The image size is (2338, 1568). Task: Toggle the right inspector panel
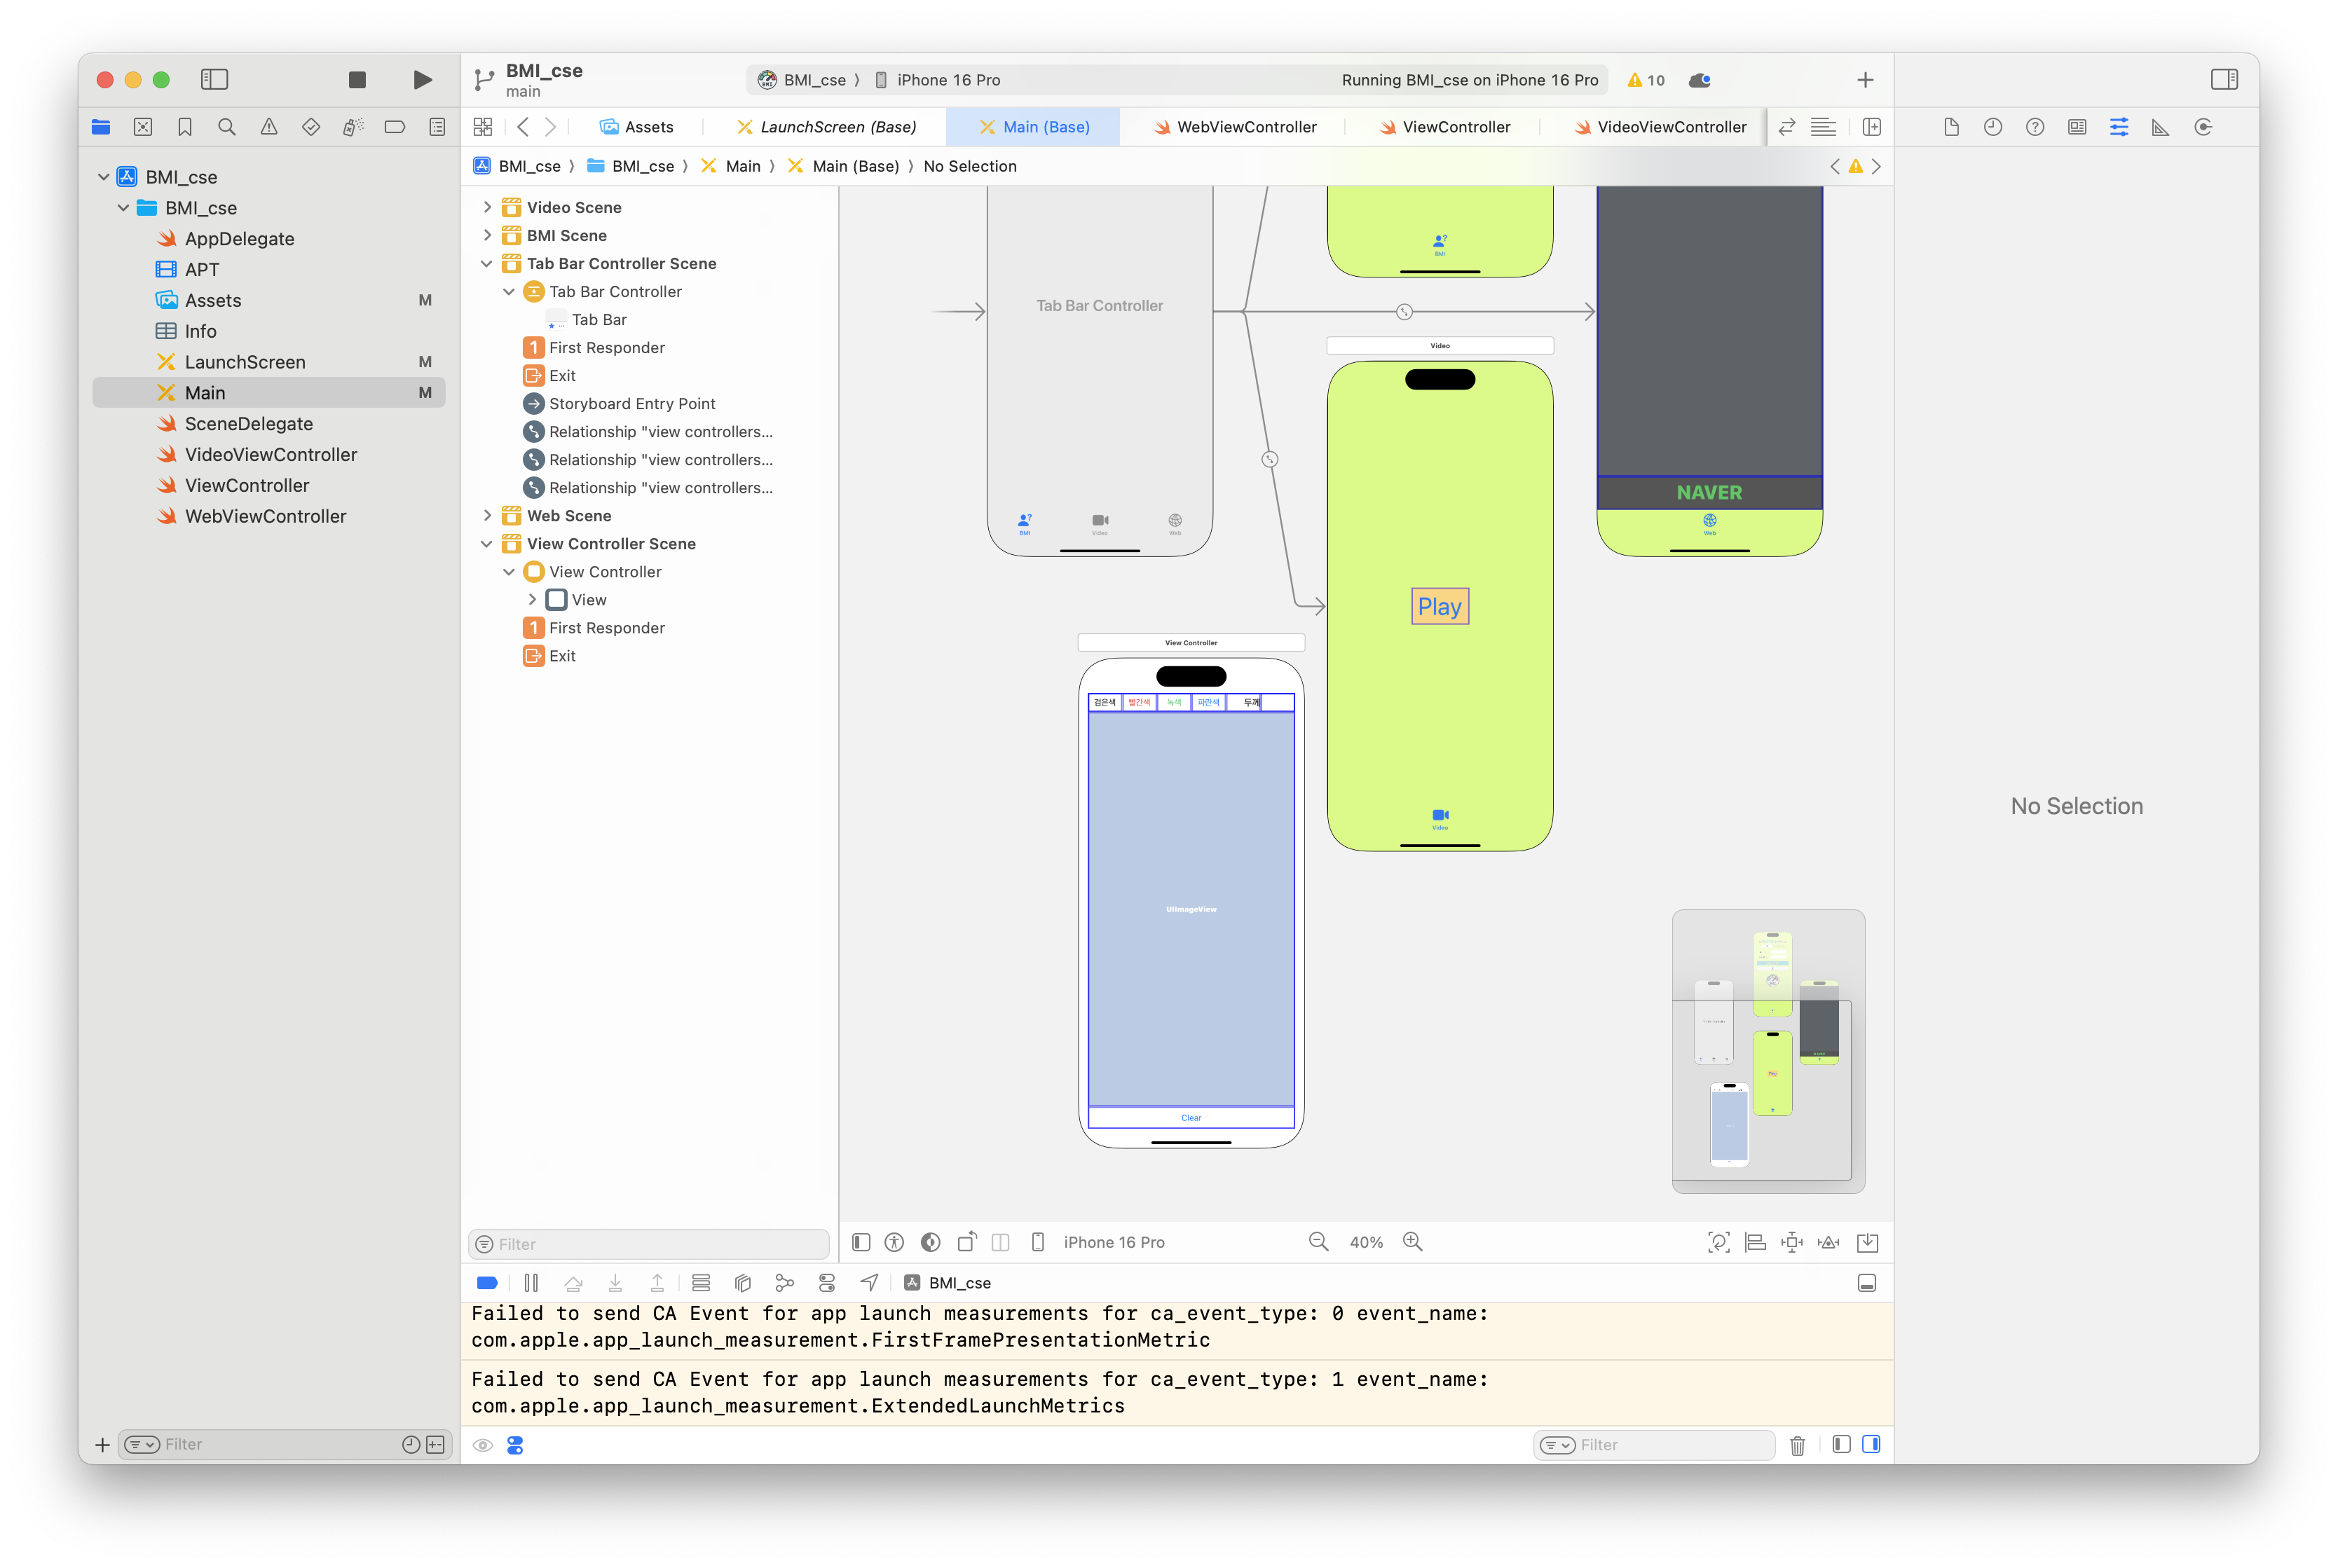2224,80
